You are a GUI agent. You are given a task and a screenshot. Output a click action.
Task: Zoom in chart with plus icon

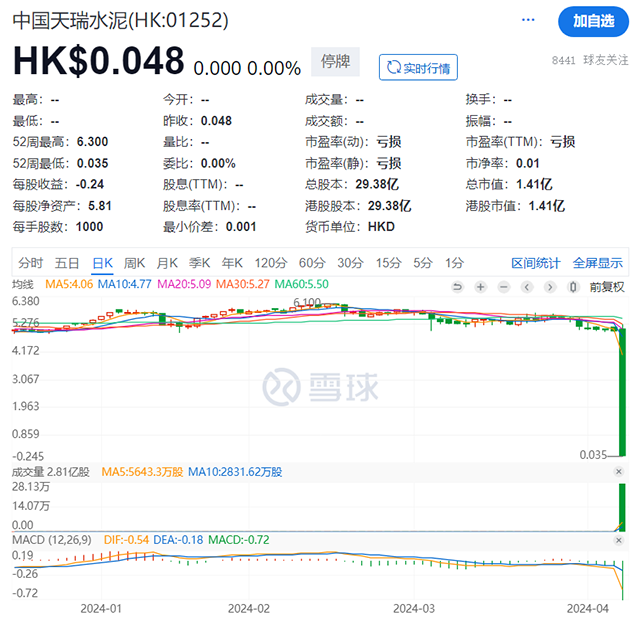pyautogui.click(x=480, y=287)
